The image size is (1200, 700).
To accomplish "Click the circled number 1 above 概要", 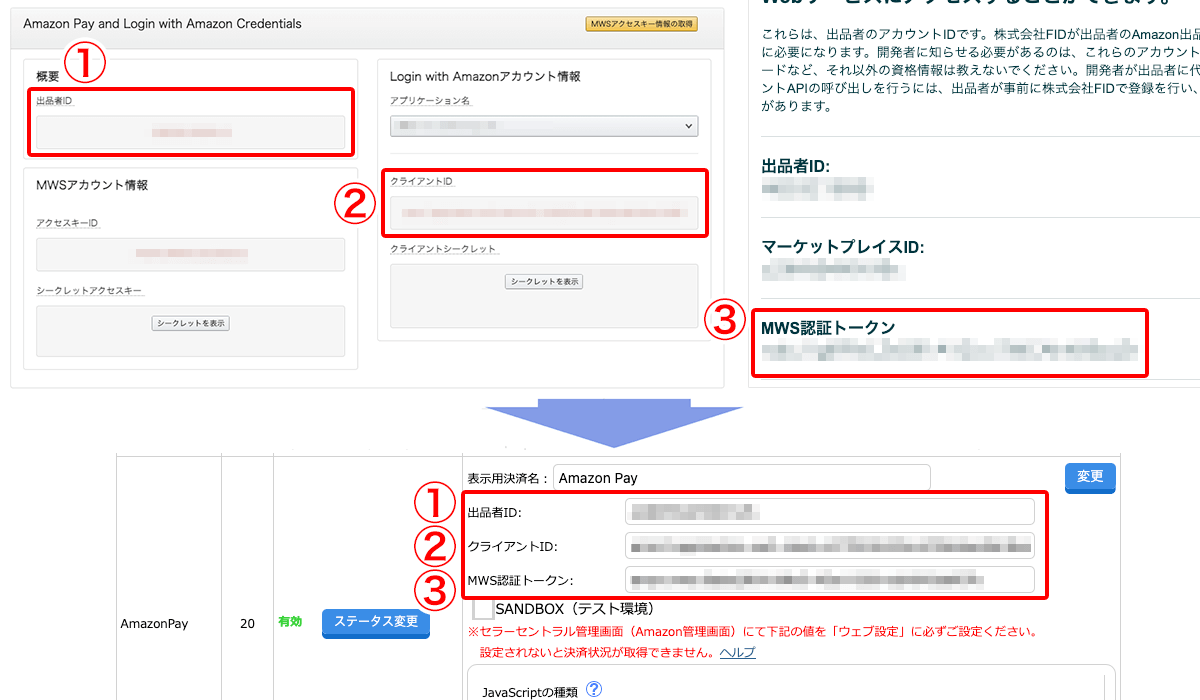I will pos(85,64).
